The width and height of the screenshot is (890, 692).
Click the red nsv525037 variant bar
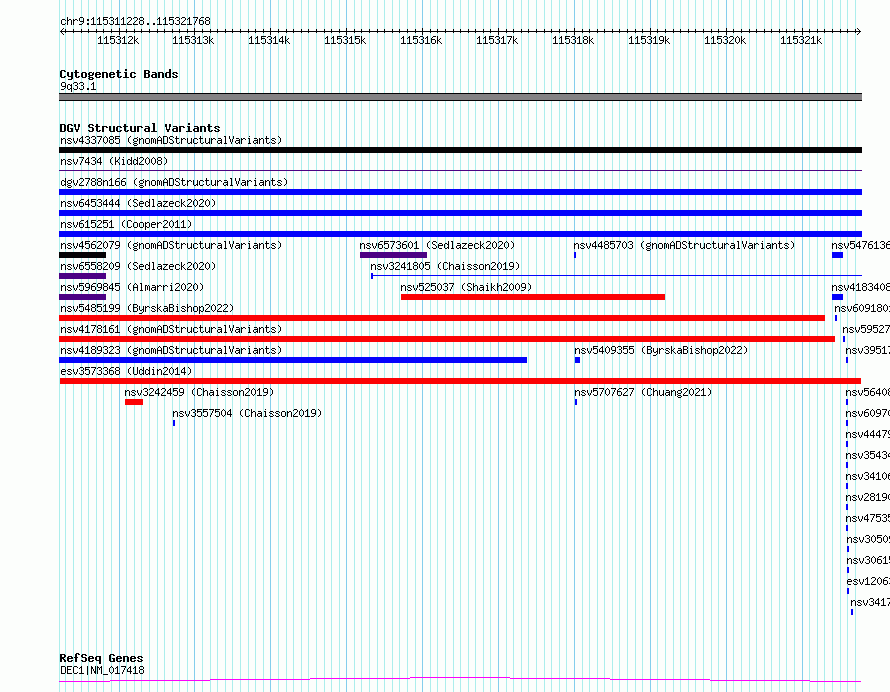pos(533,297)
